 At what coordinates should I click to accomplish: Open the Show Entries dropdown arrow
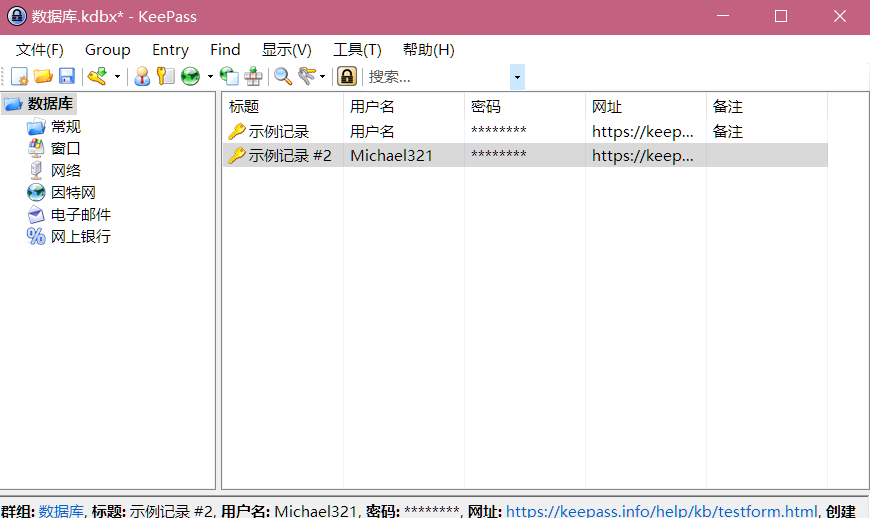tap(322, 76)
